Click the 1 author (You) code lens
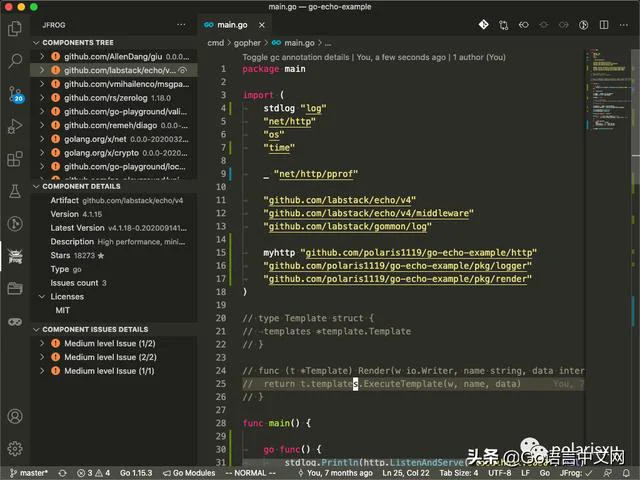The image size is (640, 480). pyautogui.click(x=479, y=57)
